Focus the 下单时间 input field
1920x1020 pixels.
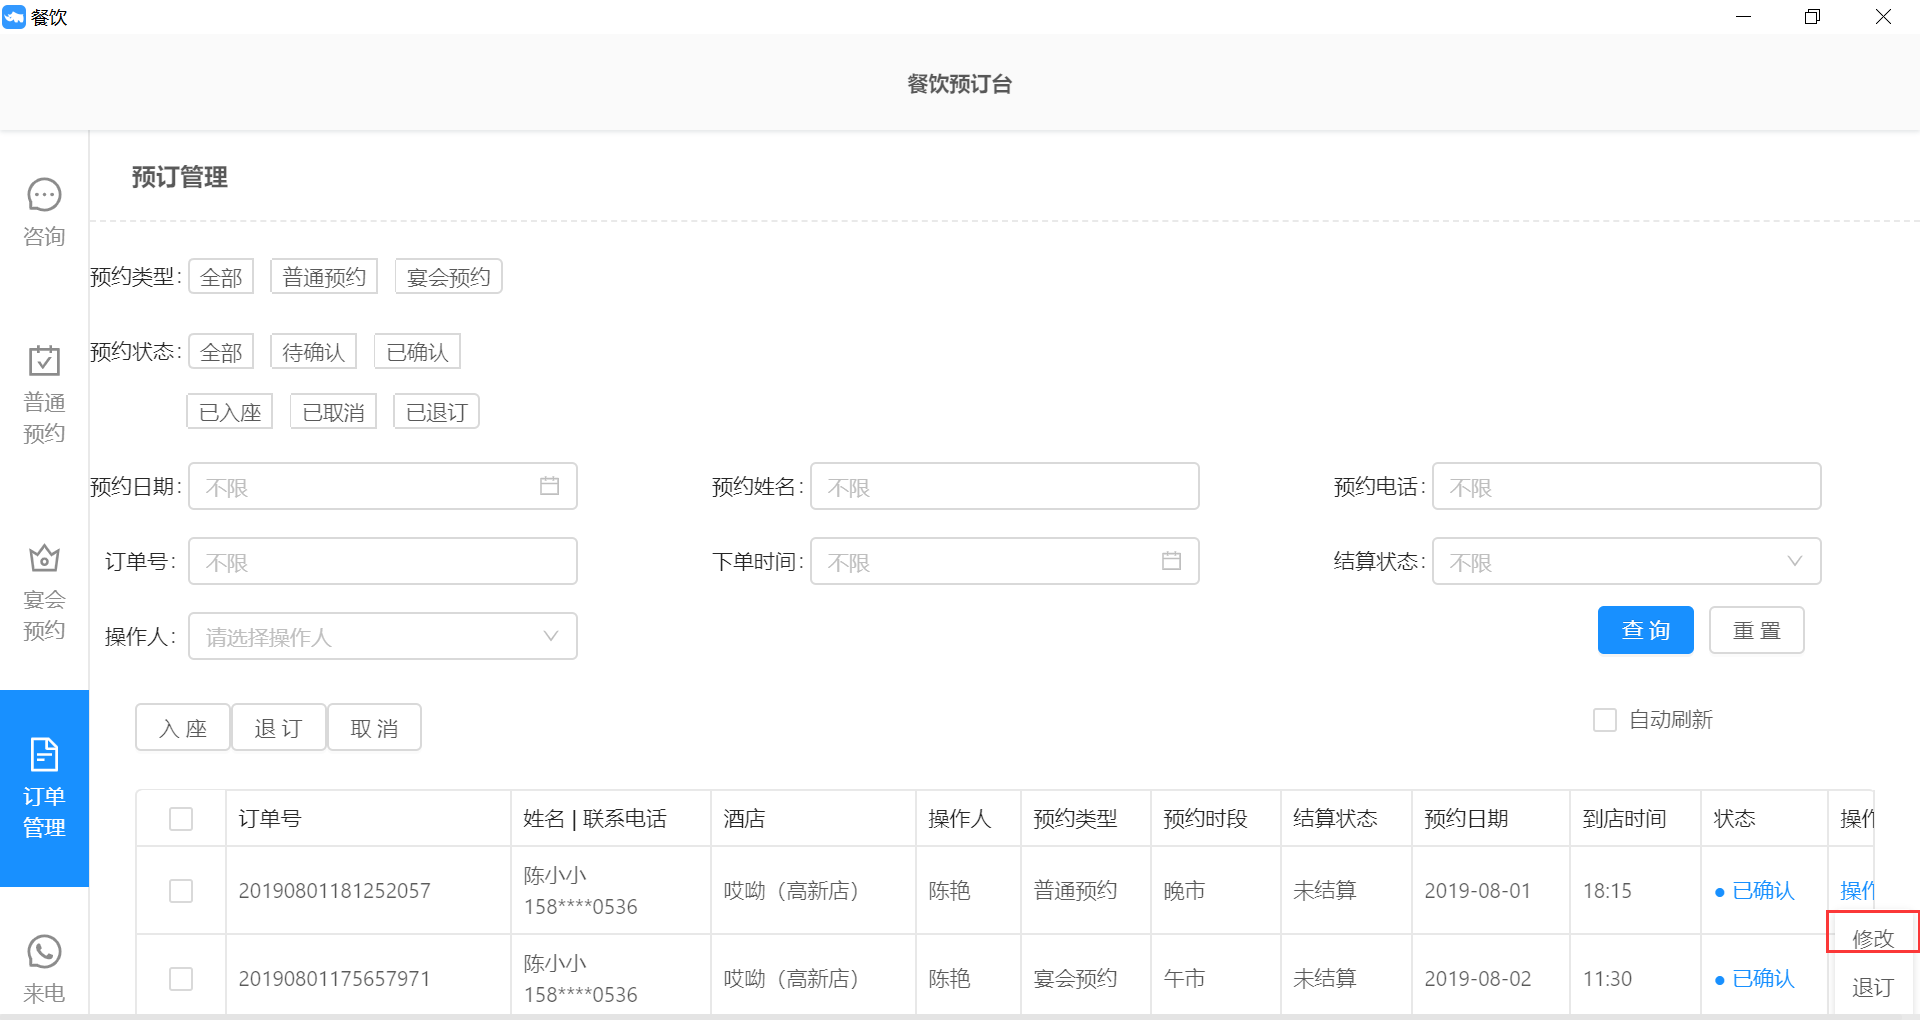(x=1005, y=561)
